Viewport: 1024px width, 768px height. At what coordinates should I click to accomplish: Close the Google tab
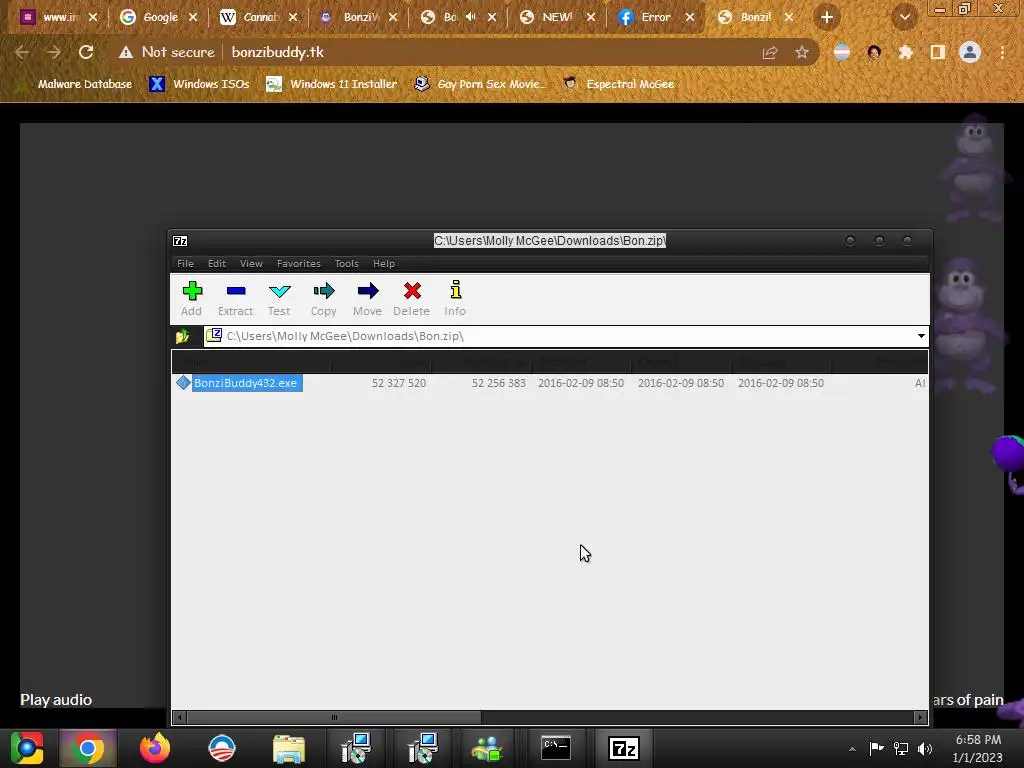[193, 18]
